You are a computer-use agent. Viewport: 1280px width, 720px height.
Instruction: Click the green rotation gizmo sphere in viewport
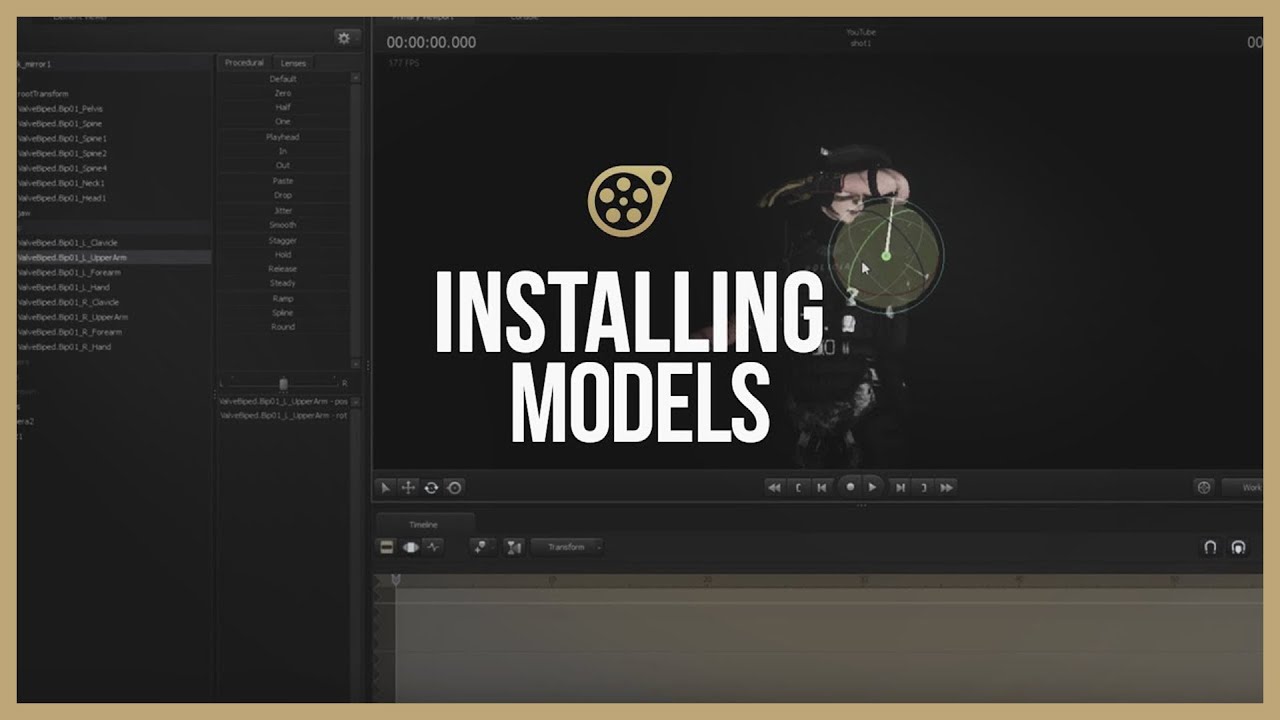886,255
